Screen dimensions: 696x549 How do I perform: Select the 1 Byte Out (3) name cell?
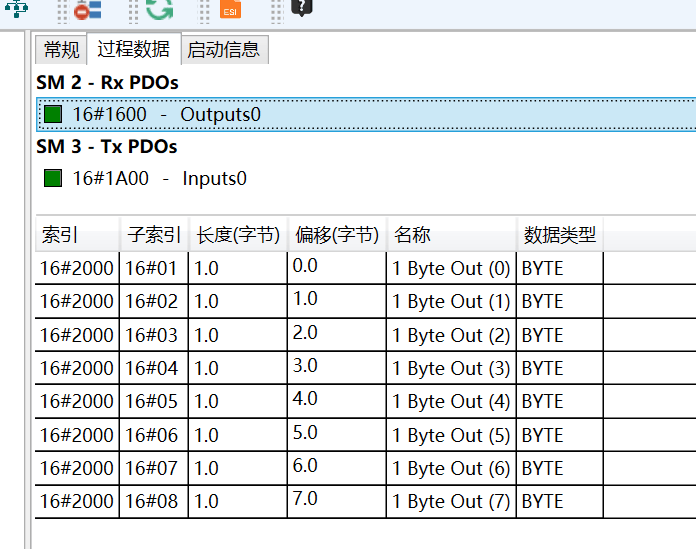(x=450, y=368)
